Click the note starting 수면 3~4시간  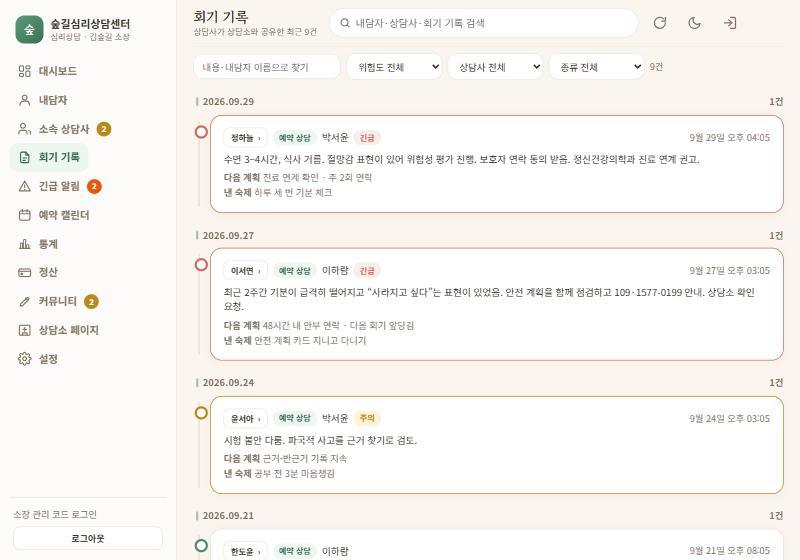[x=462, y=160]
